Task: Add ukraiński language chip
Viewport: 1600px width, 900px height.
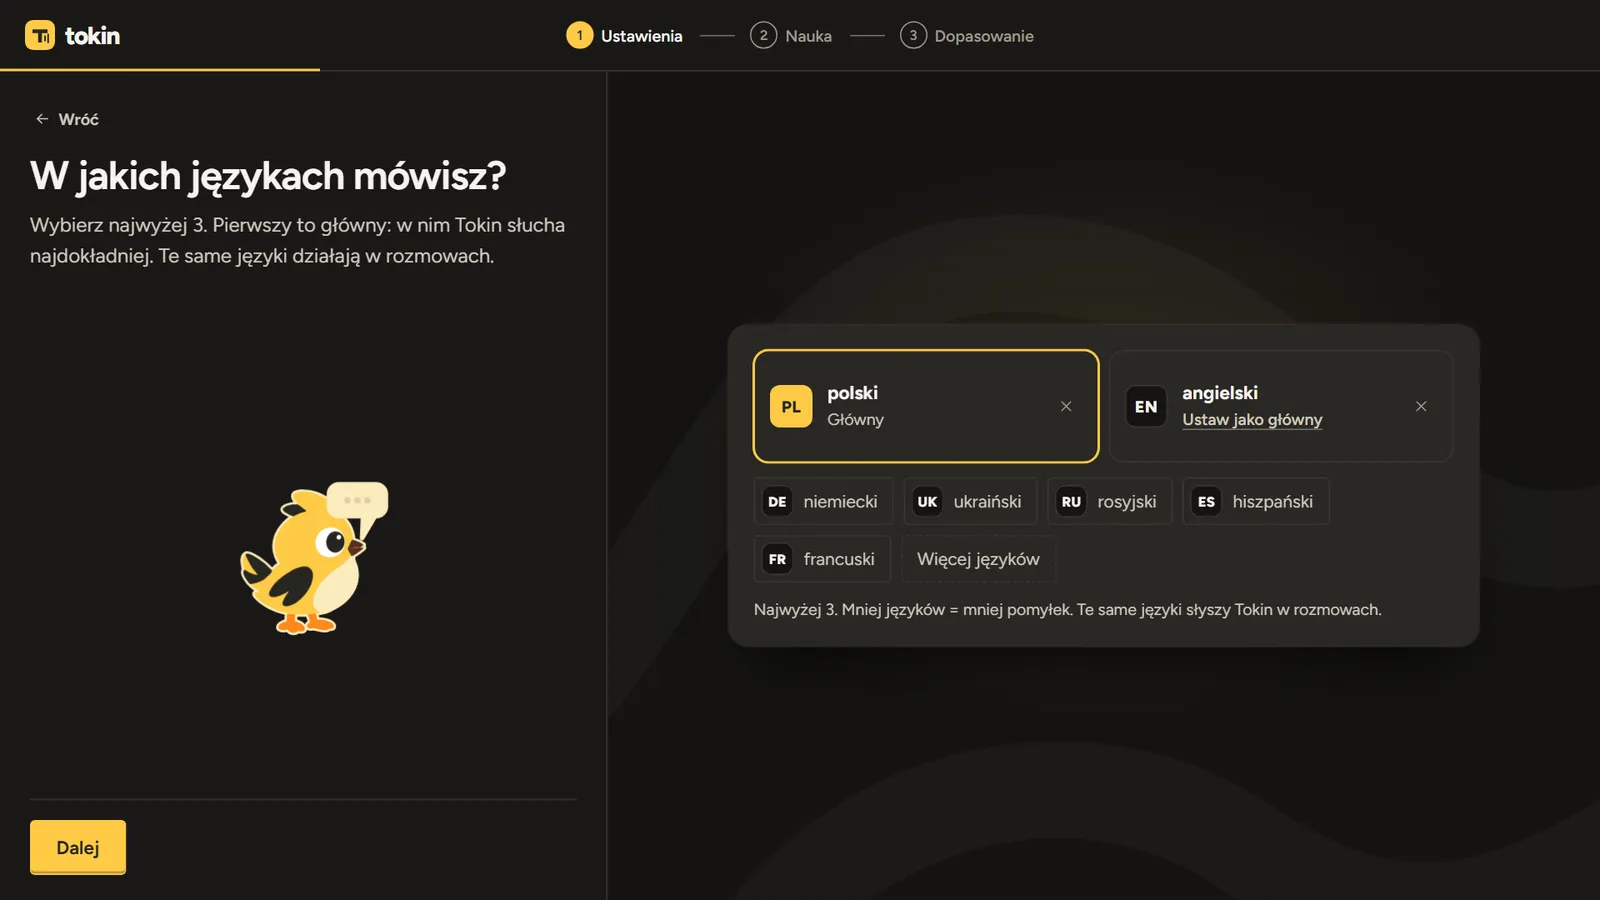Action: pos(970,502)
